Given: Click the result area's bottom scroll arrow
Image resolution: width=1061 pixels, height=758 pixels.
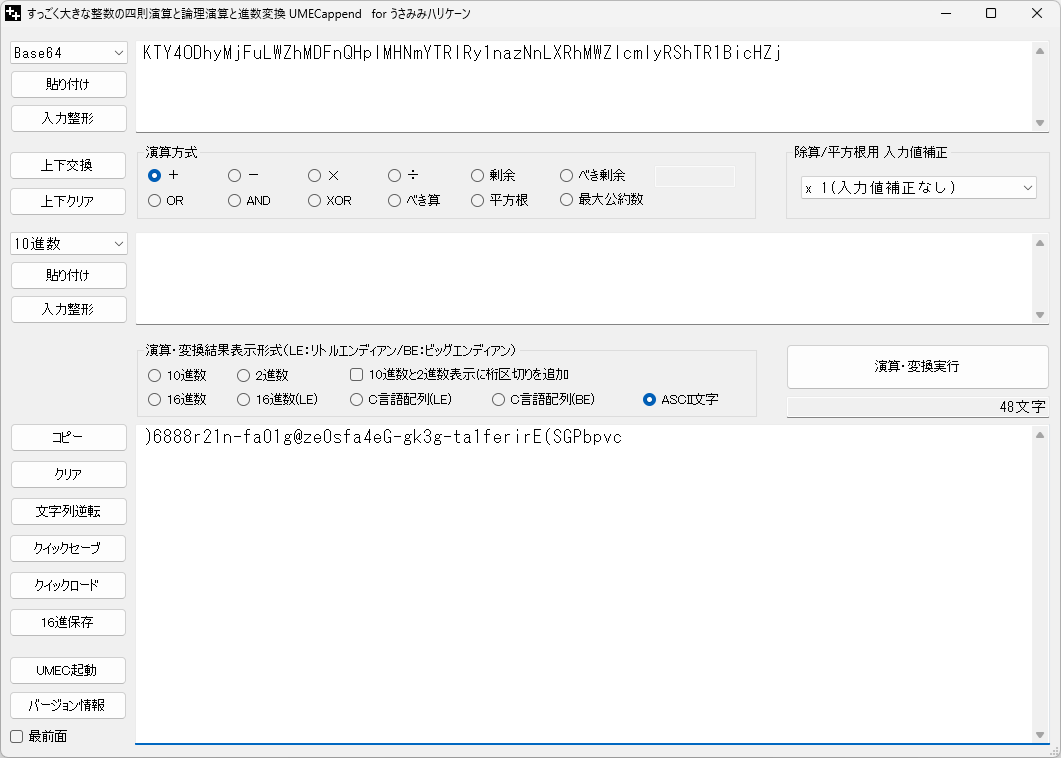Looking at the screenshot, I should 1040,735.
